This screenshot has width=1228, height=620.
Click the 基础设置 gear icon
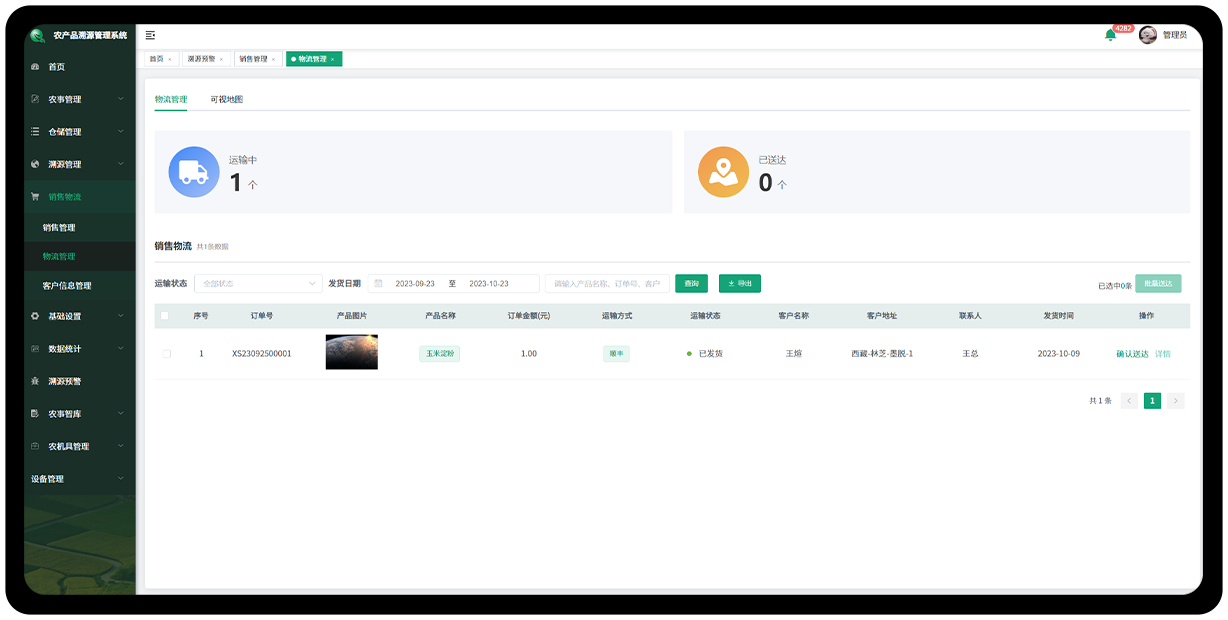click(35, 316)
